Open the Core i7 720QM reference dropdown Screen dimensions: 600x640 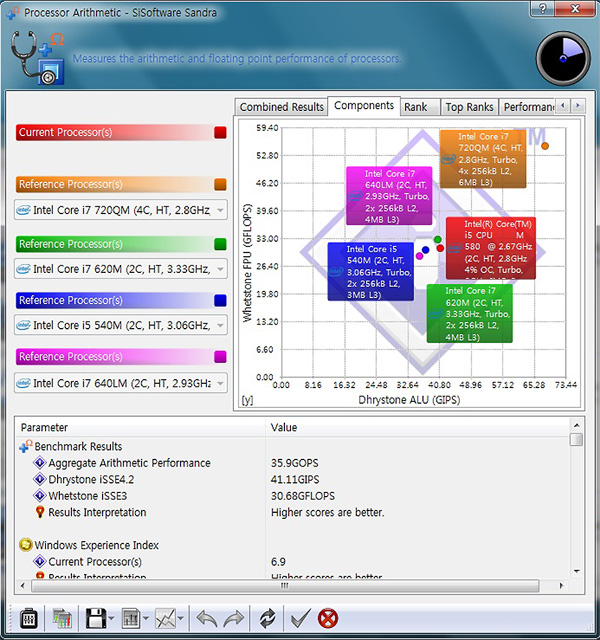click(121, 210)
